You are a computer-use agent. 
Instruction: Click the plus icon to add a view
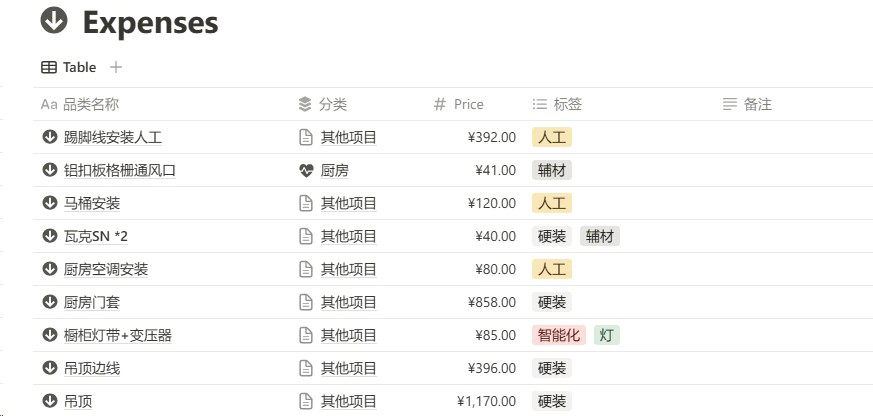116,67
